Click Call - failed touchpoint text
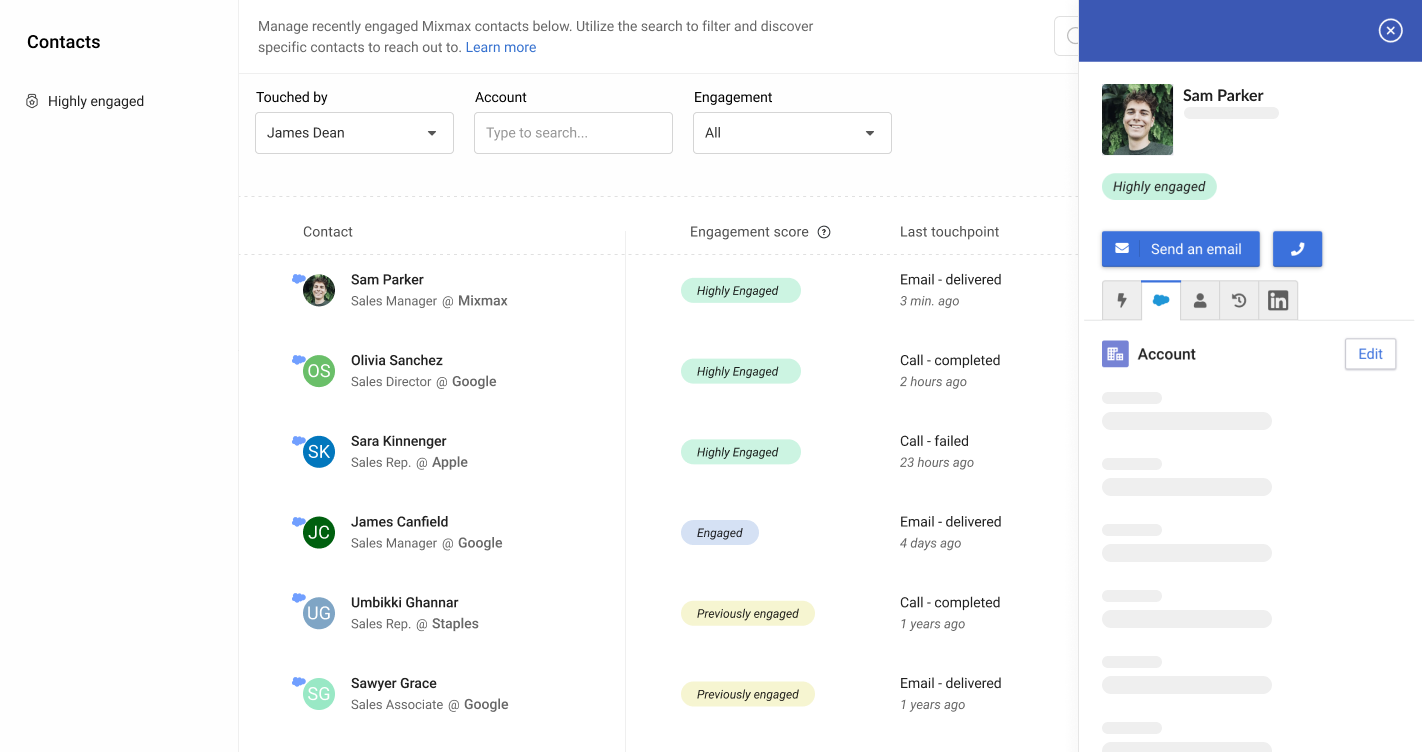Screen dimensions: 1422x752 tap(934, 441)
